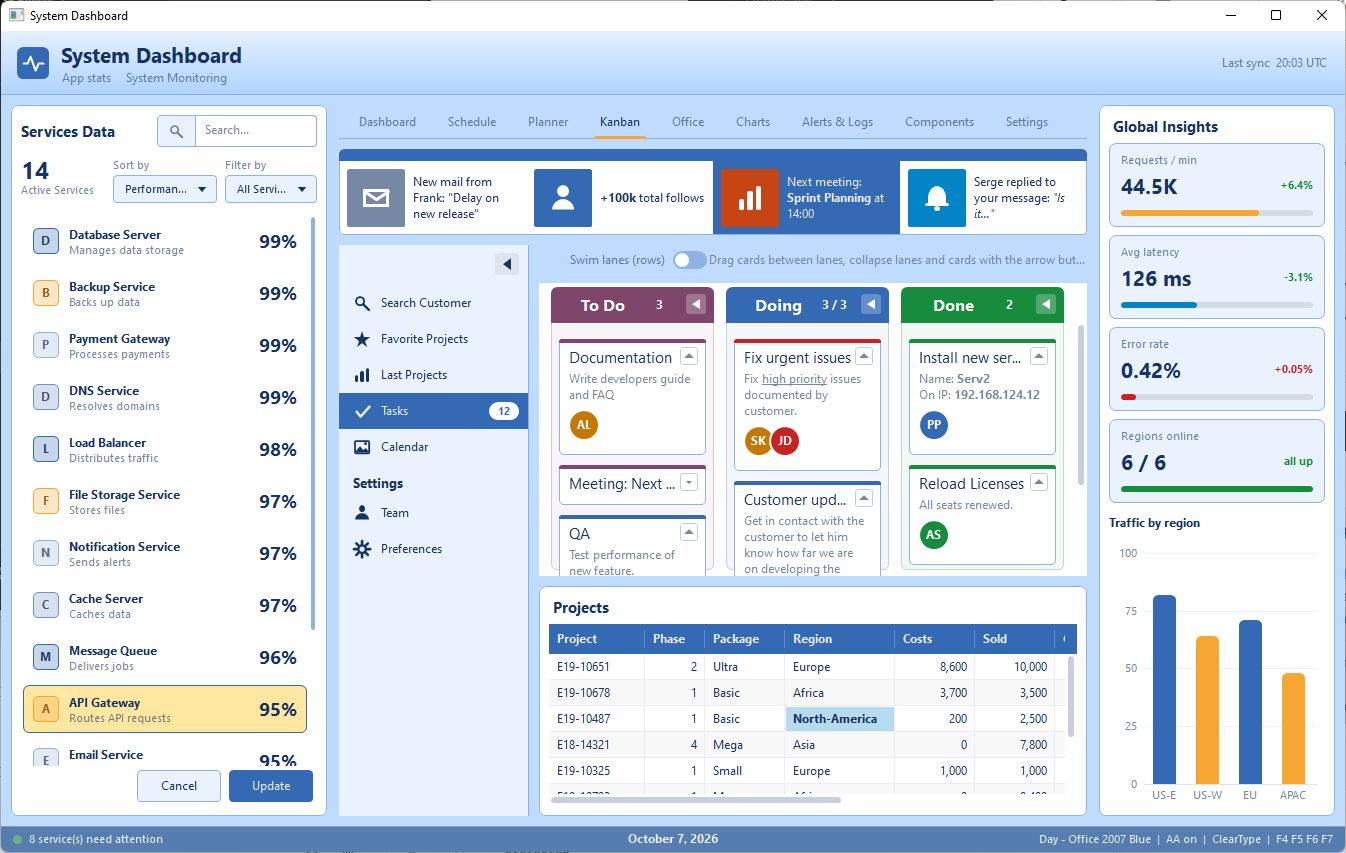Expand the Meeting card with its arrow
Image resolution: width=1346 pixels, height=853 pixels.
coord(688,483)
